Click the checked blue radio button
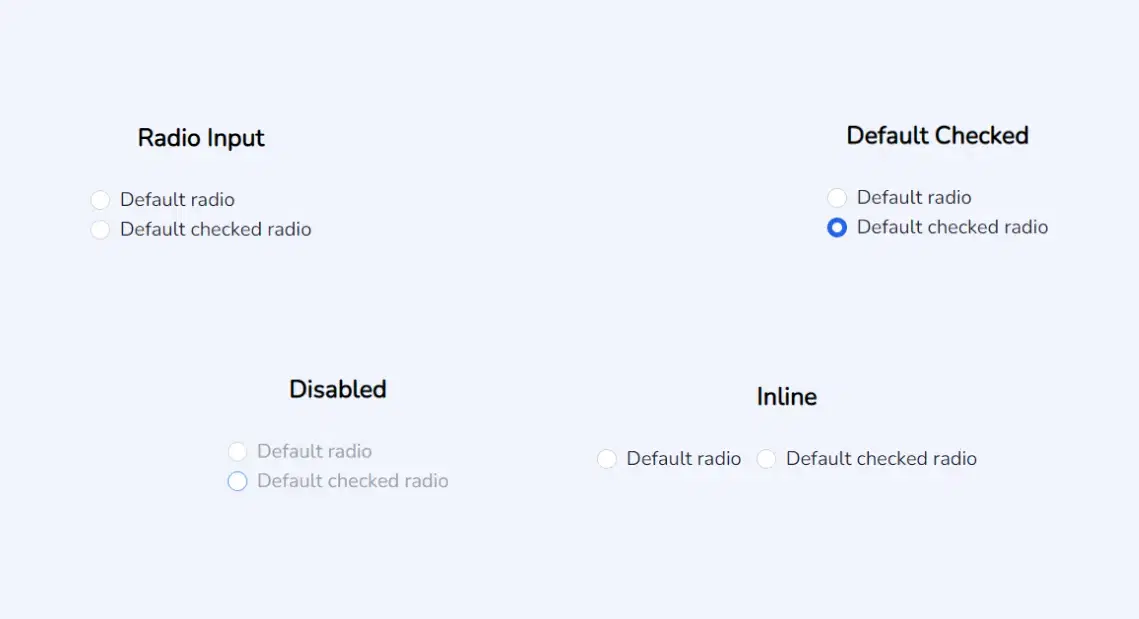The width and height of the screenshot is (1139, 619). 837,228
